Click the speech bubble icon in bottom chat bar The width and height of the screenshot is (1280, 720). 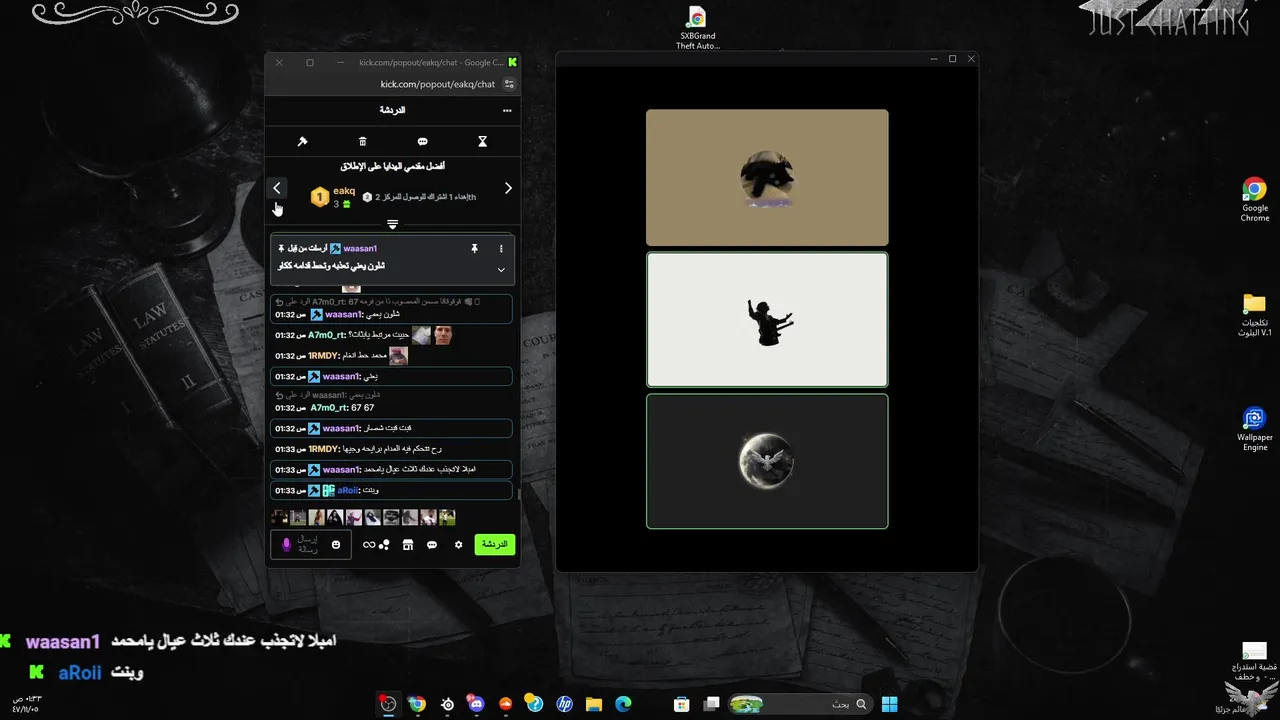(432, 545)
